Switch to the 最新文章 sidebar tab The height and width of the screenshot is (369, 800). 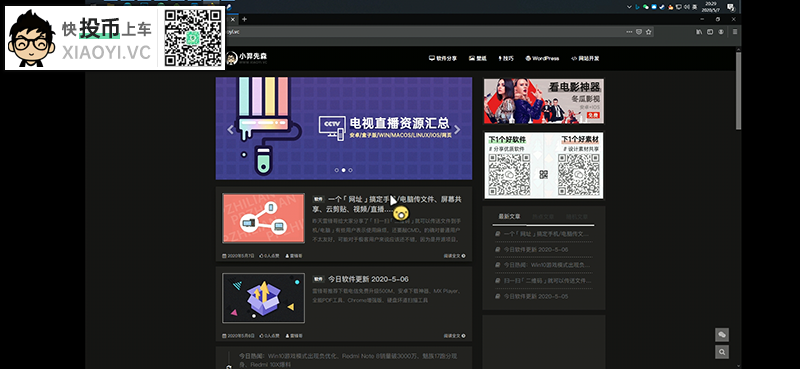point(509,216)
